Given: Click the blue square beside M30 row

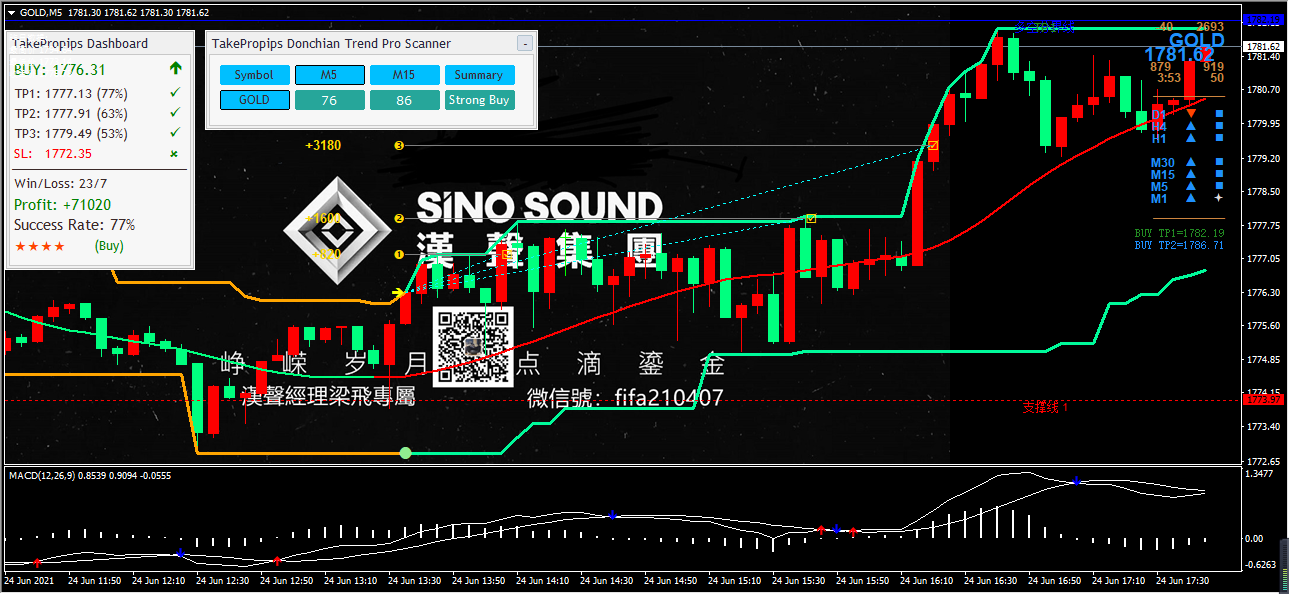Looking at the screenshot, I should pyautogui.click(x=1219, y=163).
